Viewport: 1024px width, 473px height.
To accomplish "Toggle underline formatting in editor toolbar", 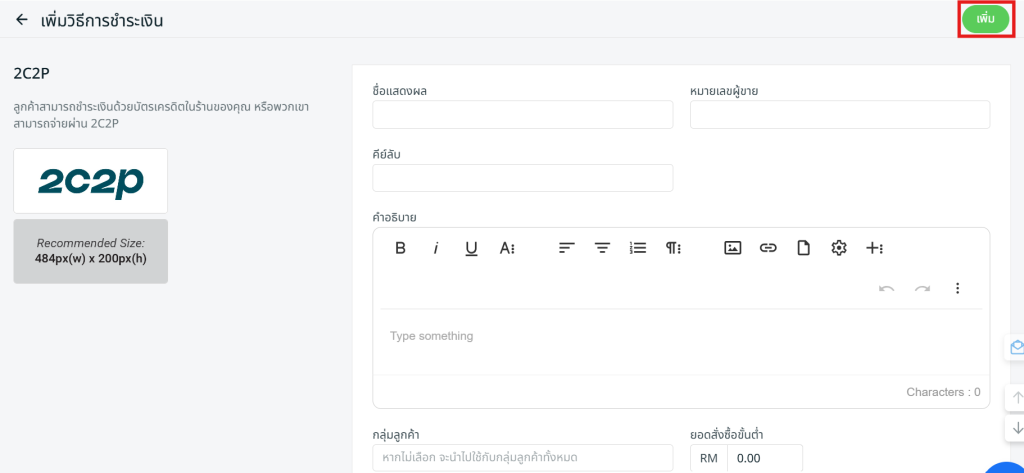I will (x=471, y=248).
